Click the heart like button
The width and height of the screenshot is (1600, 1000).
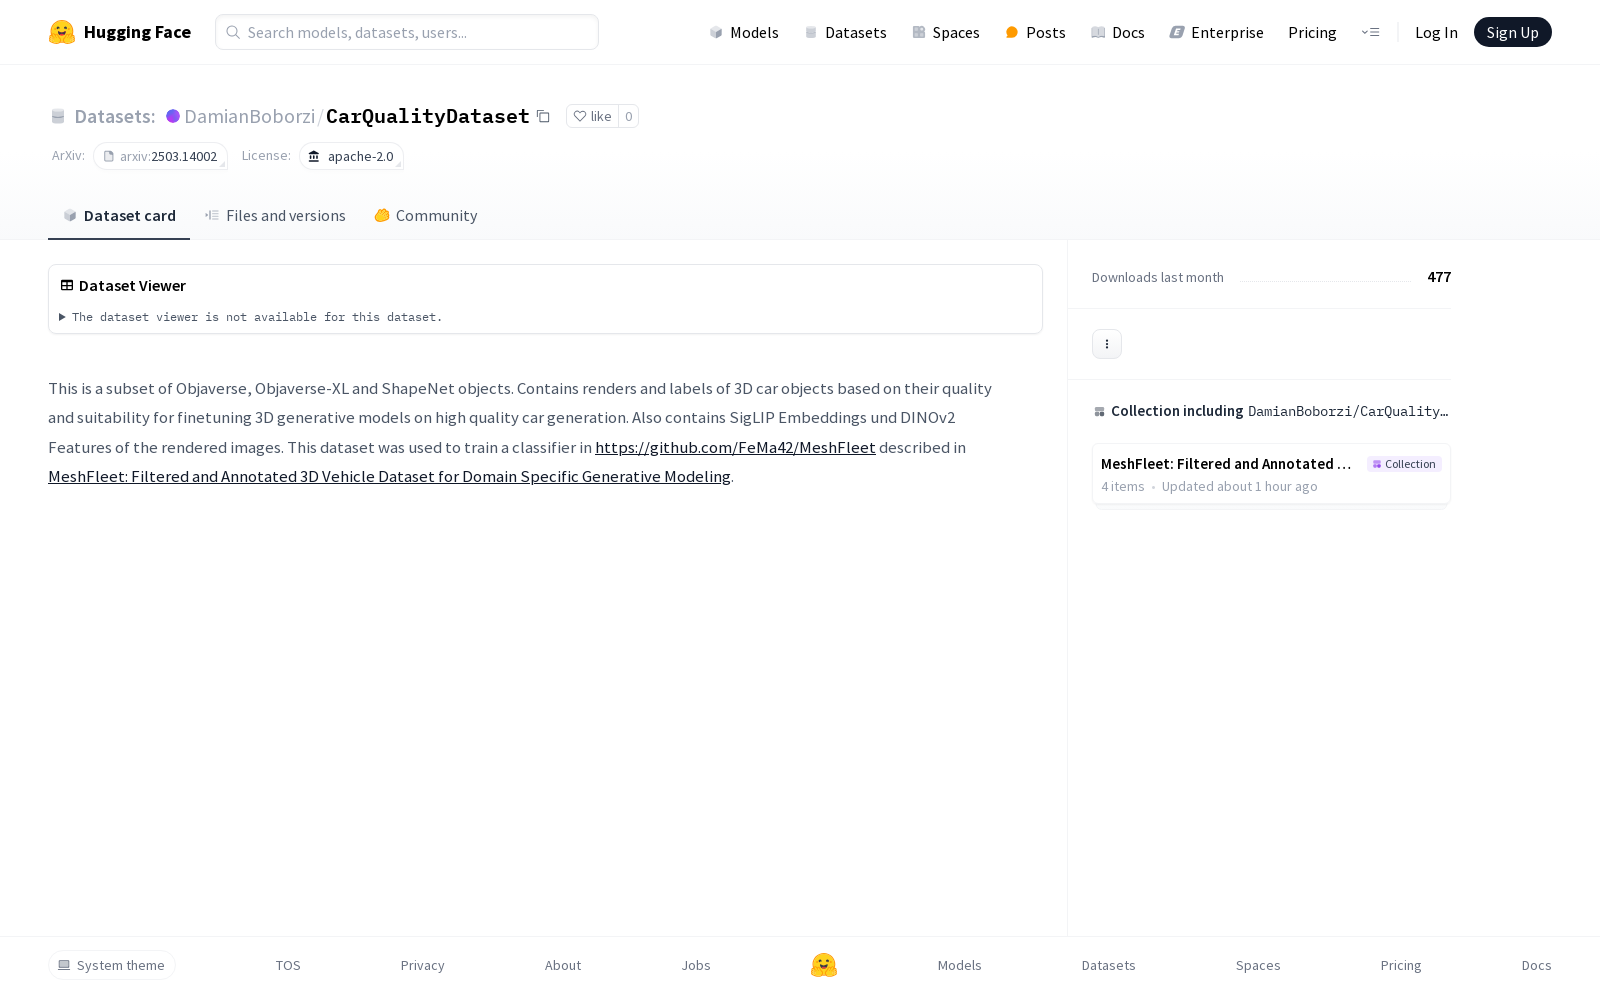click(x=592, y=116)
